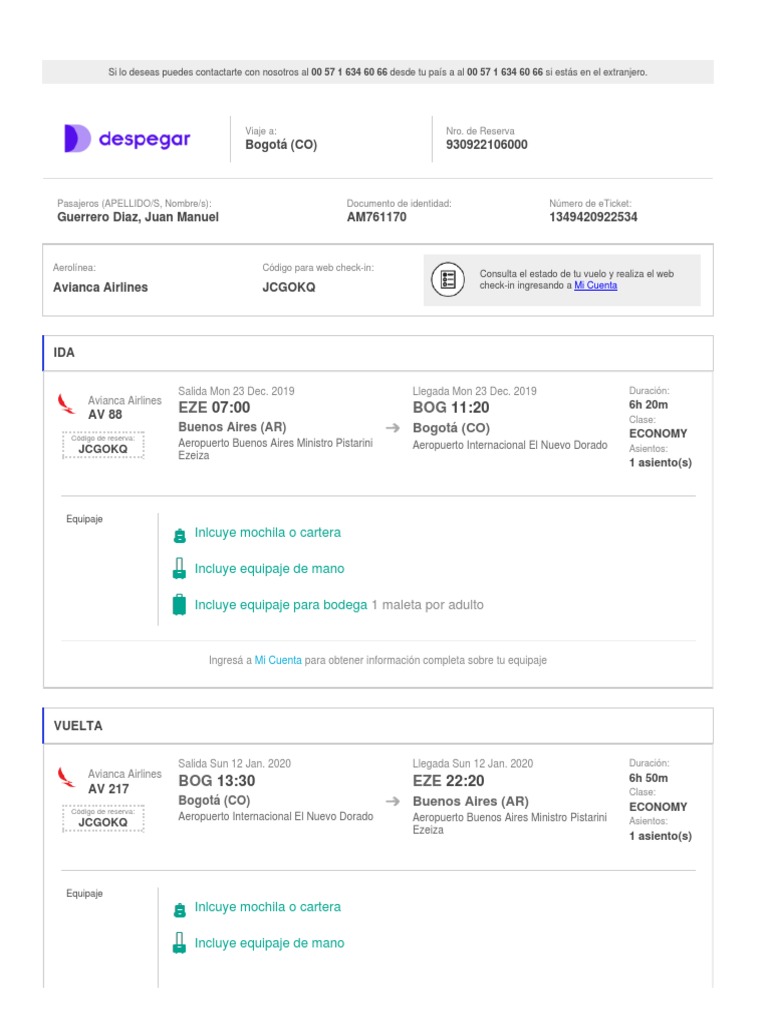The image size is (768, 1024).
Task: Click the backpack icon in VUELTA baggage
Action: pos(180,908)
